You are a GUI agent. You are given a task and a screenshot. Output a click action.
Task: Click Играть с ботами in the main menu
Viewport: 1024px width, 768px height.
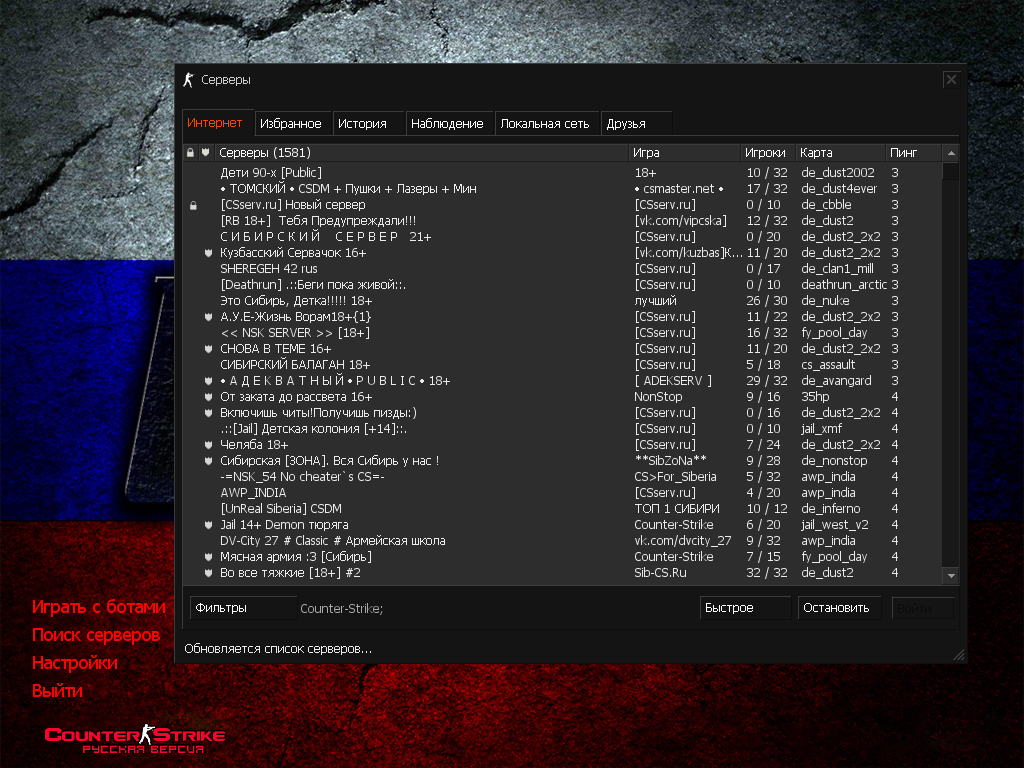pos(99,607)
